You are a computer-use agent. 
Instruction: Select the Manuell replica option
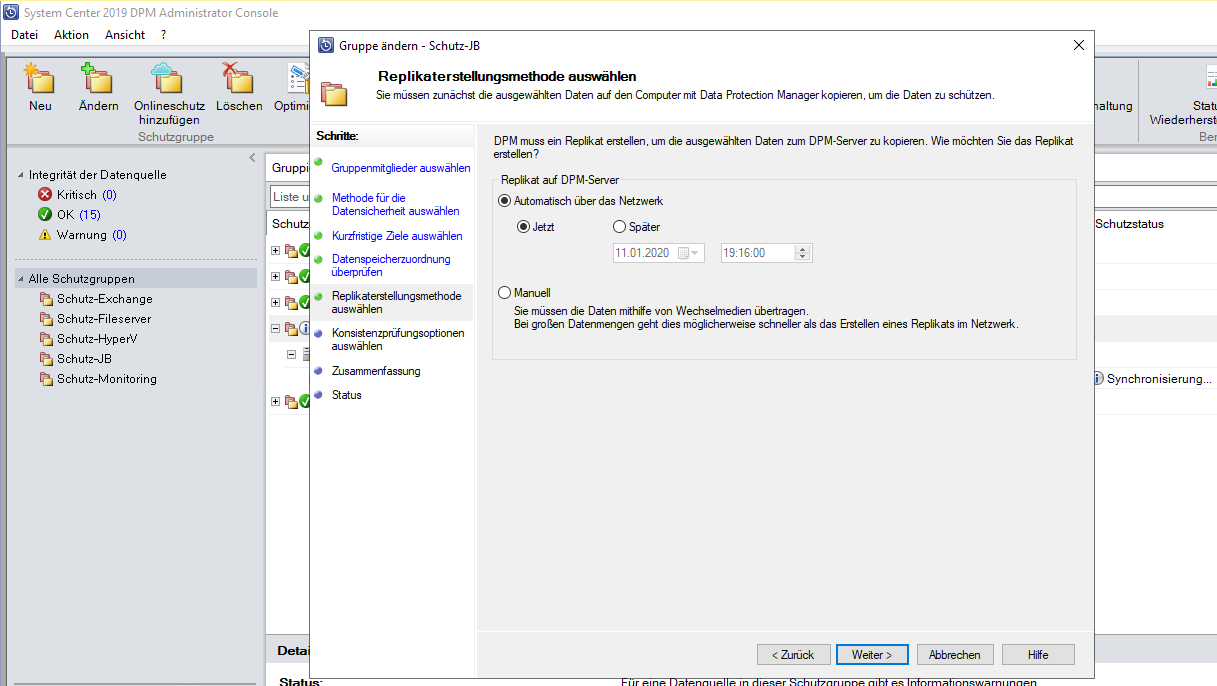(x=504, y=293)
